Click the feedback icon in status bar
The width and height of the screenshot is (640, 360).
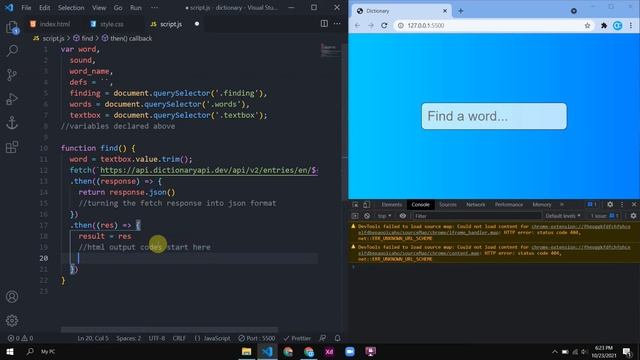(322, 338)
